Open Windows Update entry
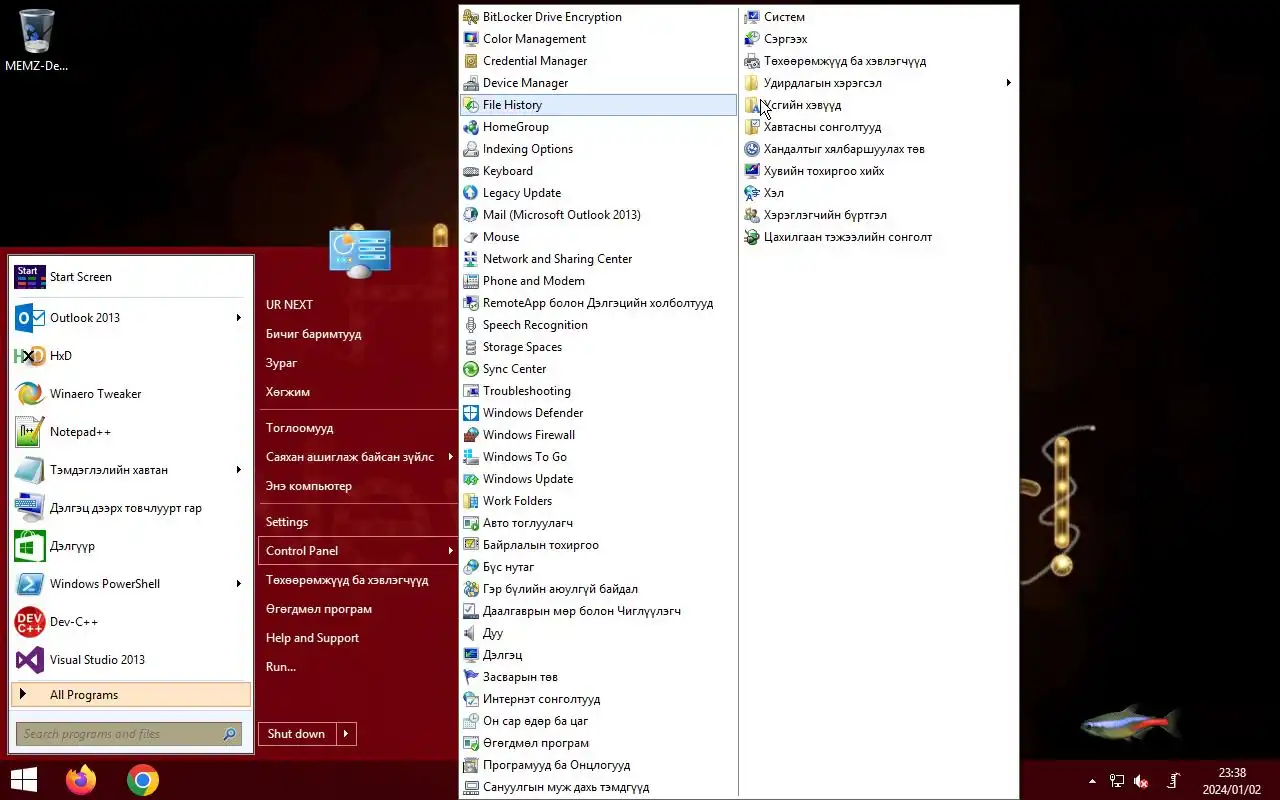The height and width of the screenshot is (800, 1280). pyautogui.click(x=598, y=479)
